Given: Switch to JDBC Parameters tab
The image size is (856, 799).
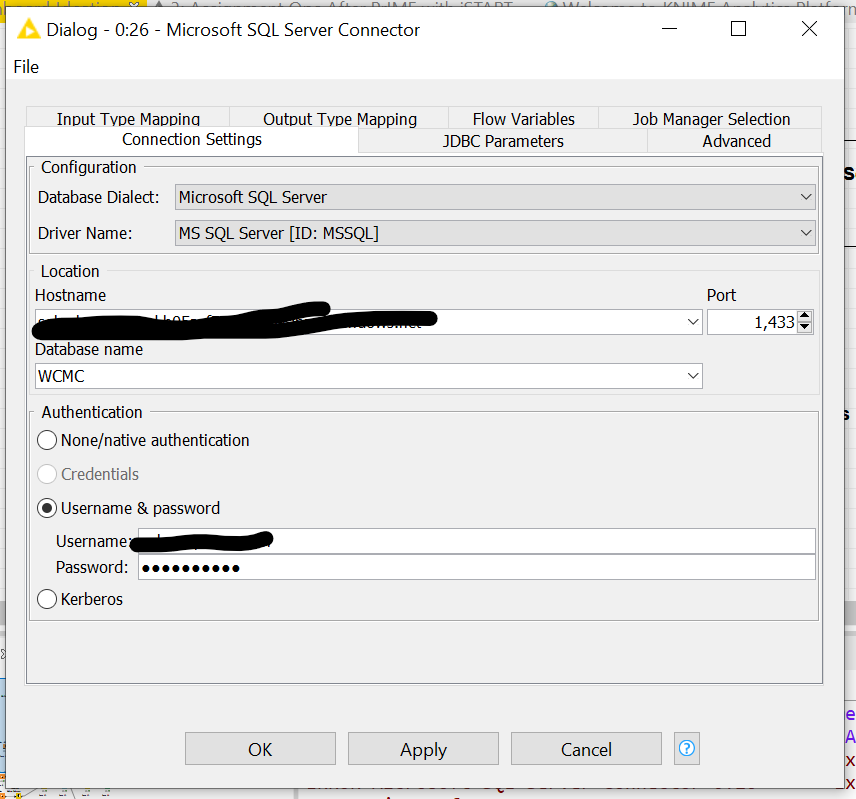Looking at the screenshot, I should pyautogui.click(x=503, y=141).
